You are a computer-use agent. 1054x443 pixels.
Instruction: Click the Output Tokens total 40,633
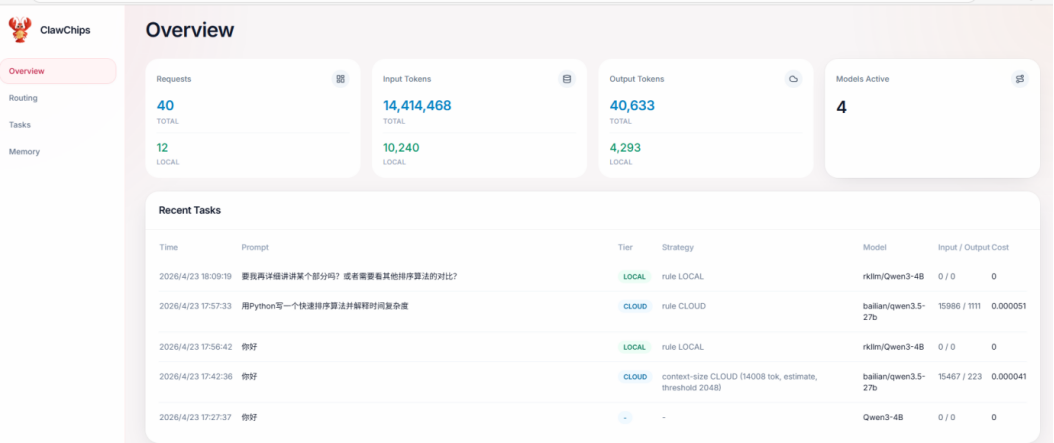click(x=632, y=106)
